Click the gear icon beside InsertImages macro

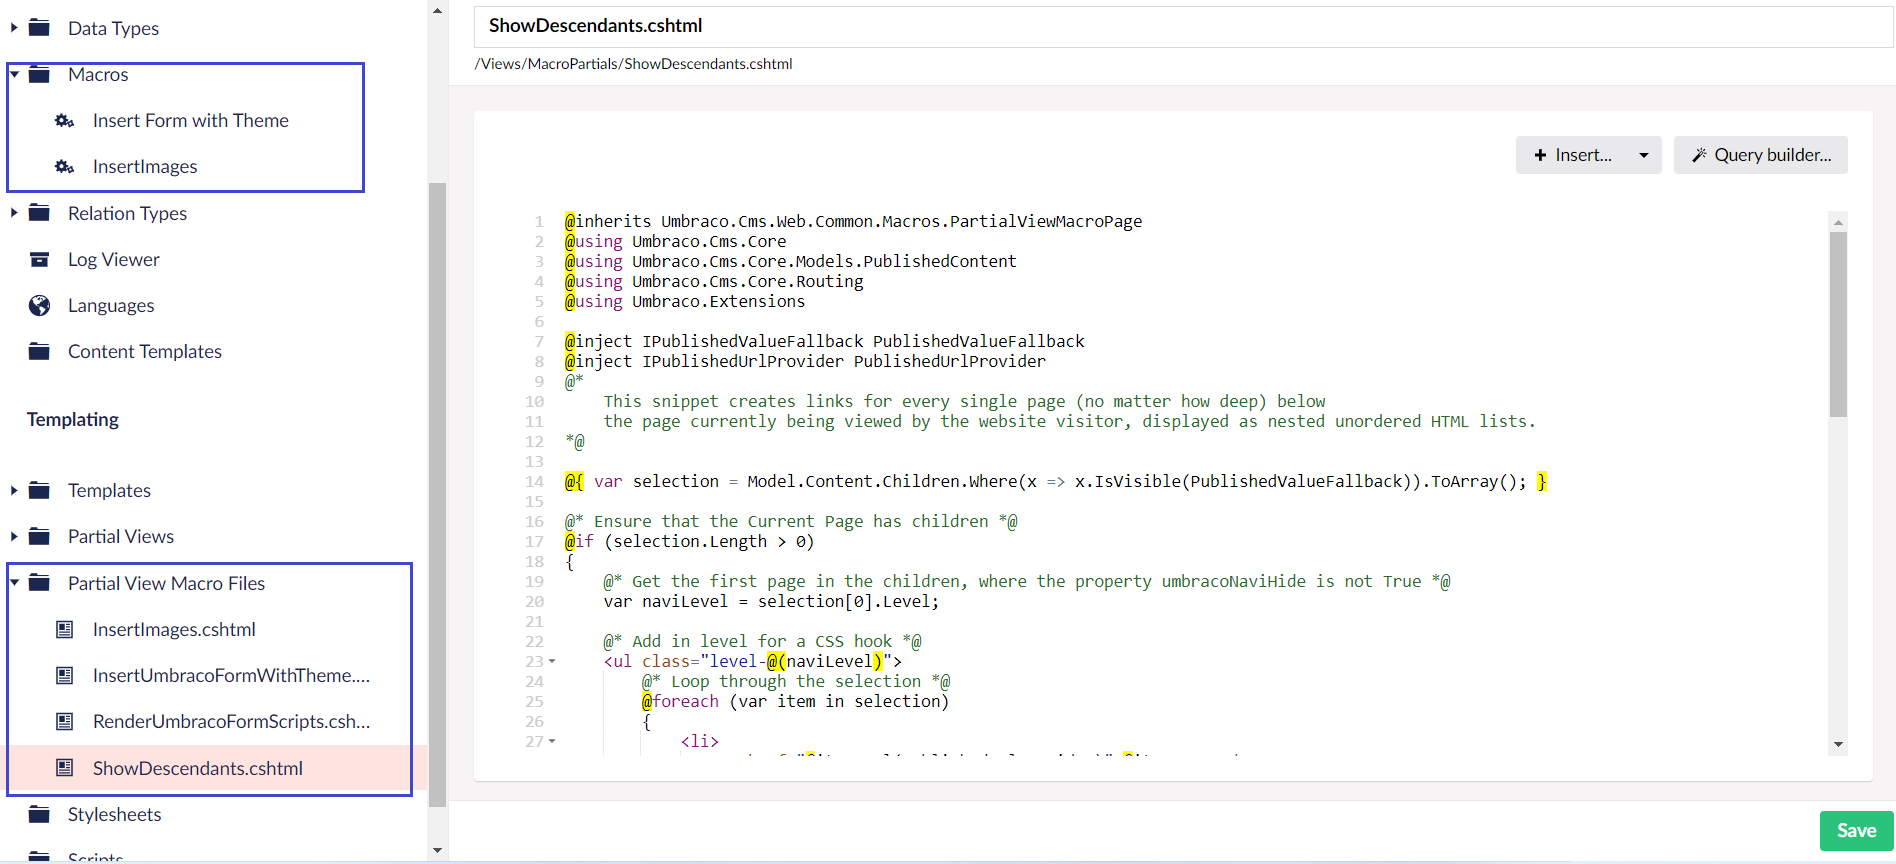point(64,167)
